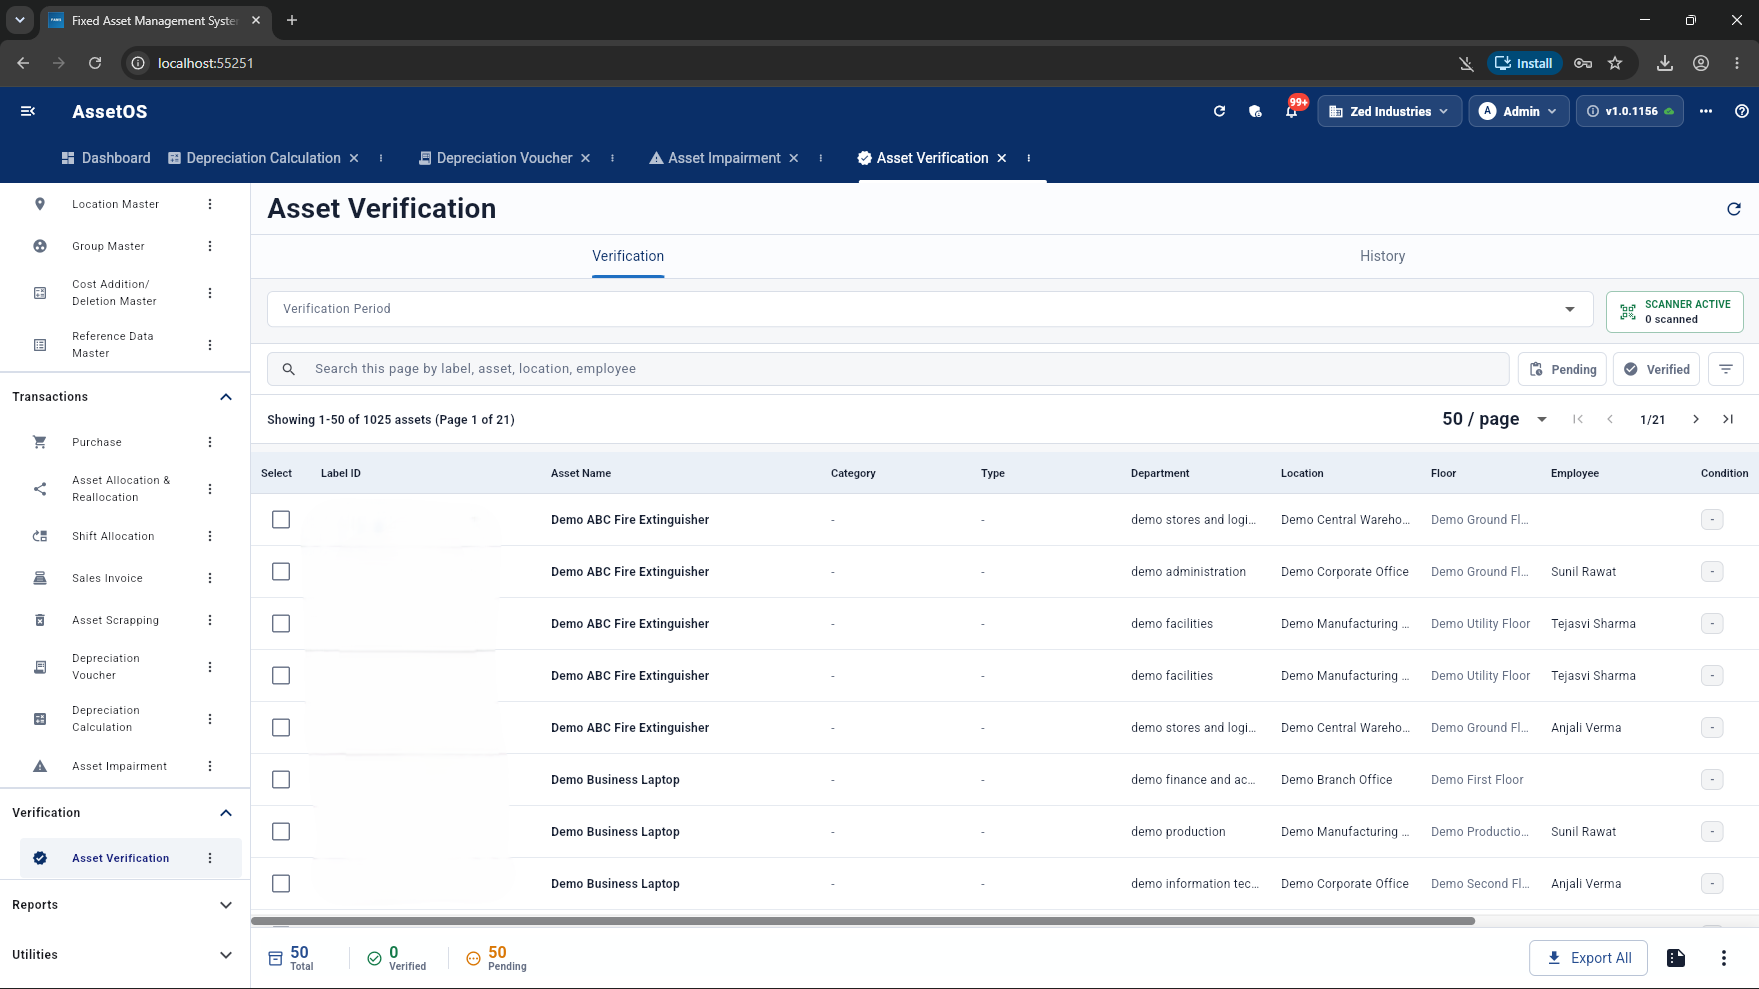Click the Shift Allocation sidebar icon

pyautogui.click(x=40, y=536)
